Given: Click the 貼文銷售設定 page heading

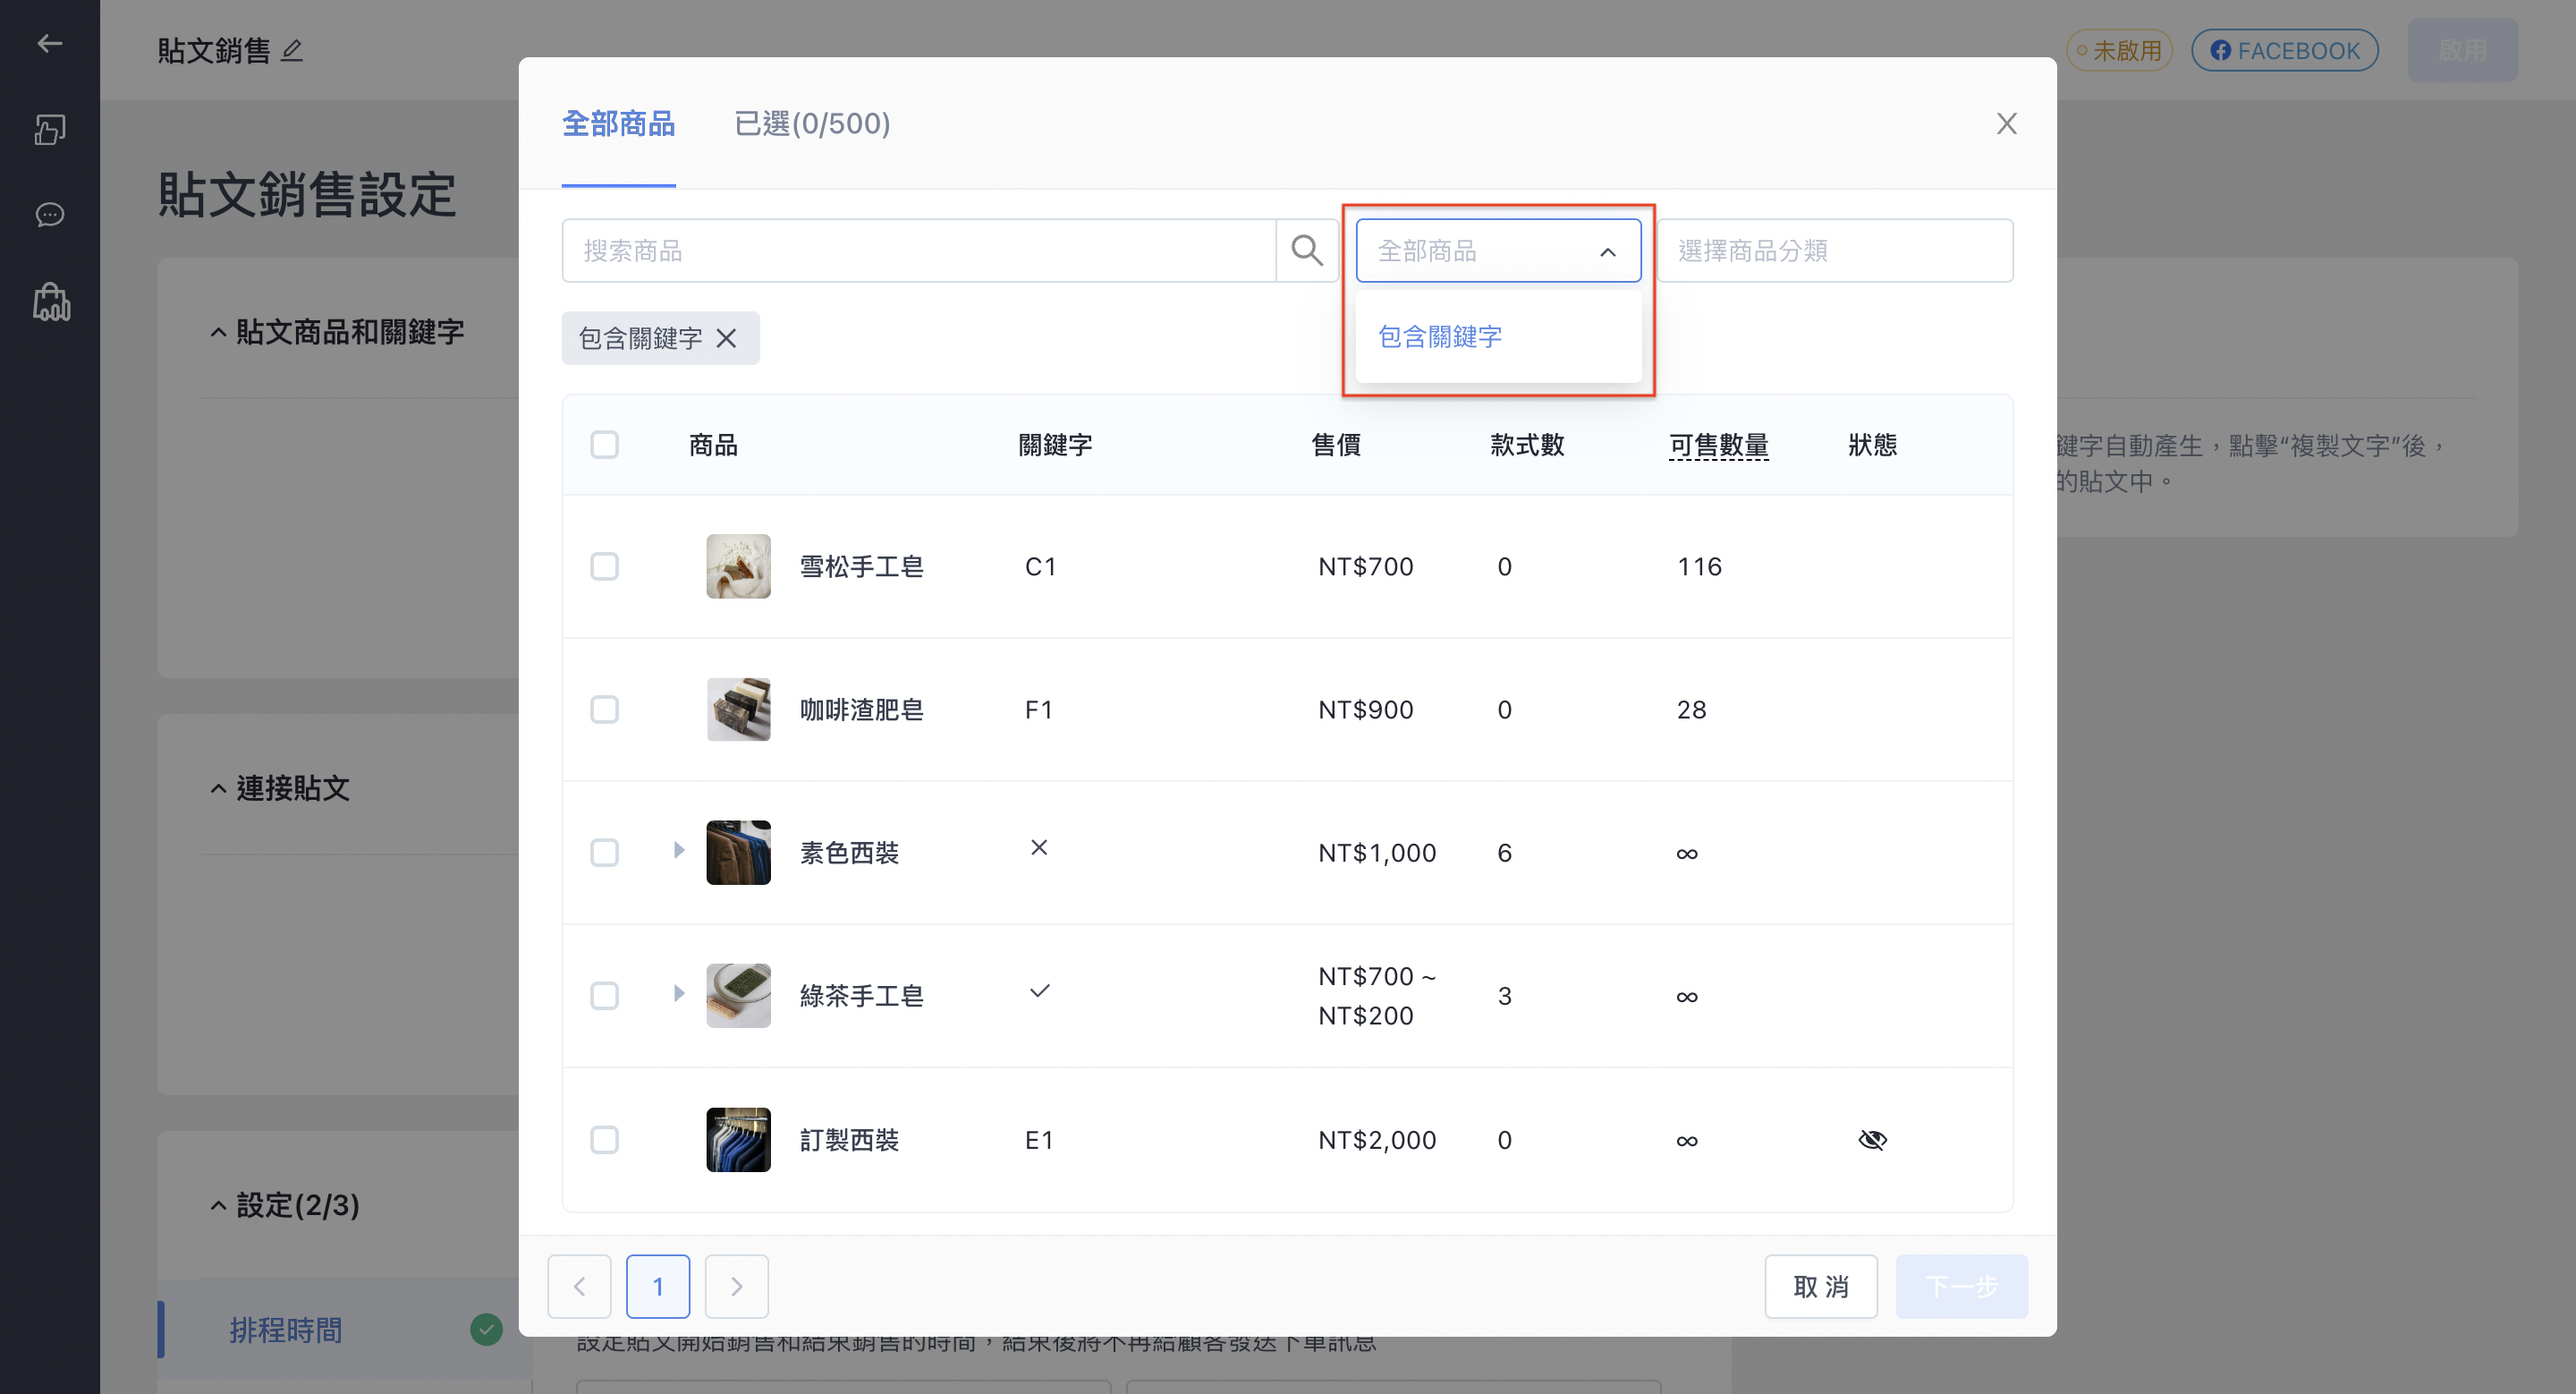Looking at the screenshot, I should (307, 194).
